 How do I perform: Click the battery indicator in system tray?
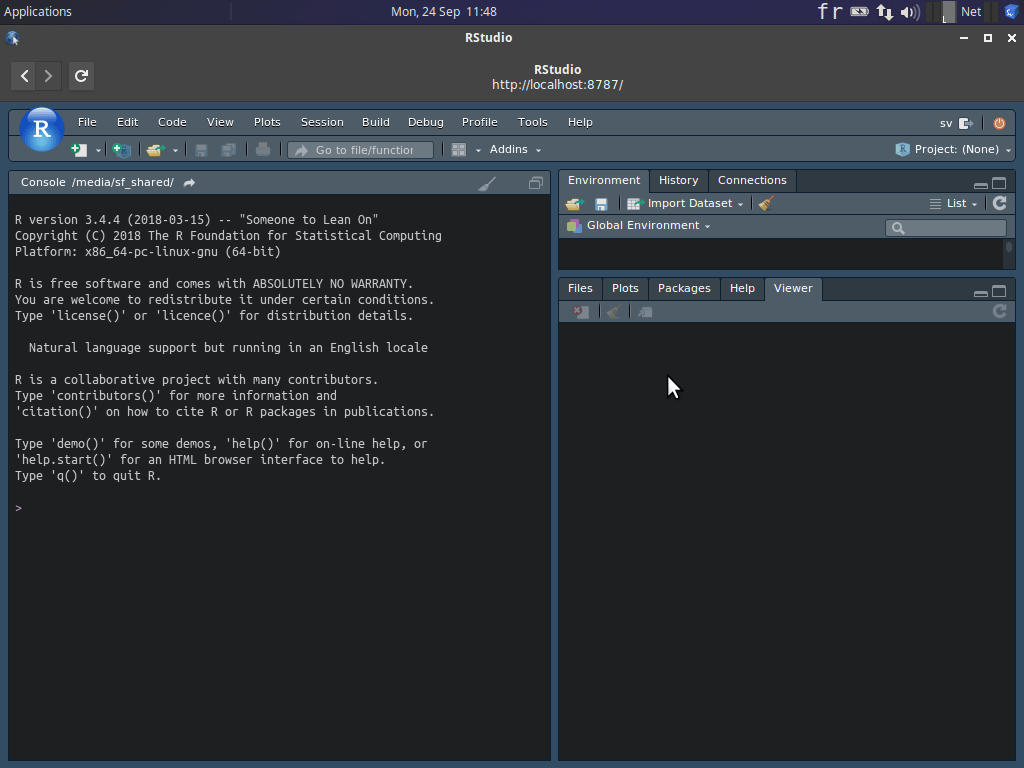pos(859,12)
